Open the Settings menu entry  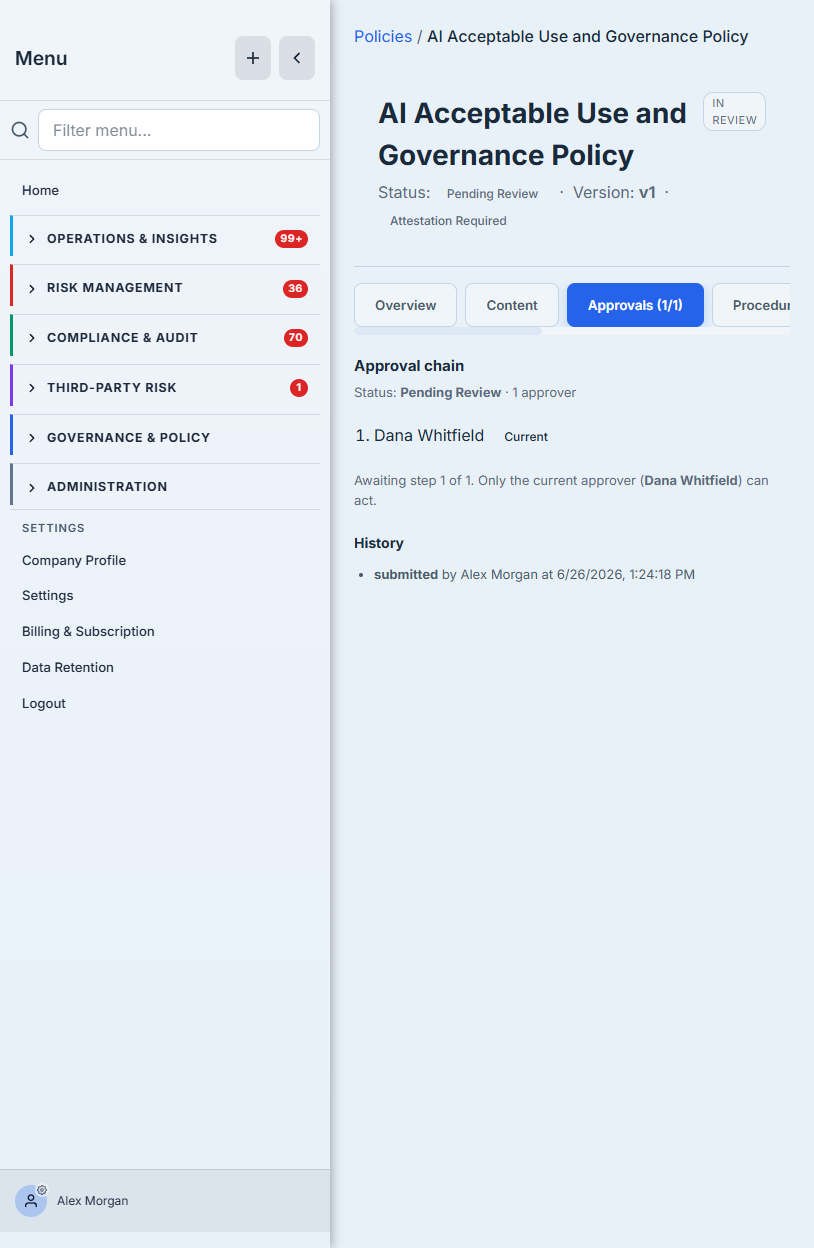48,595
